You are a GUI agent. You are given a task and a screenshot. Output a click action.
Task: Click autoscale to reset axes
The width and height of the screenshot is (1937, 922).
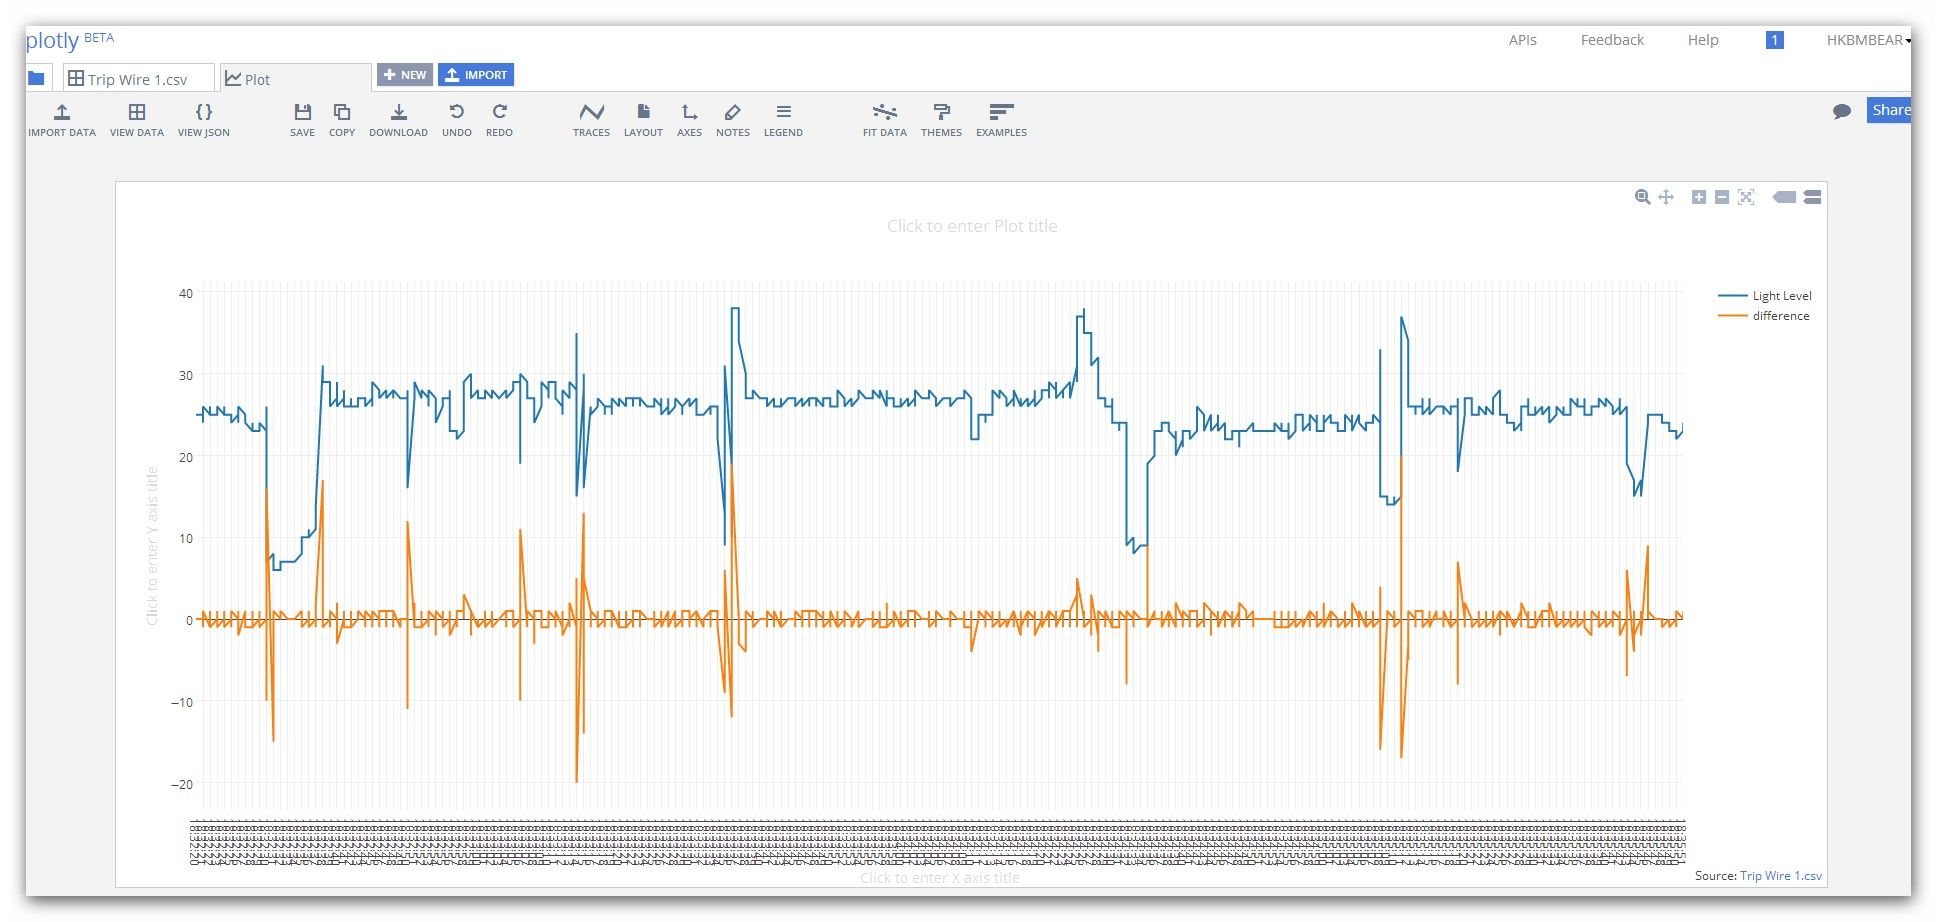(x=1746, y=197)
